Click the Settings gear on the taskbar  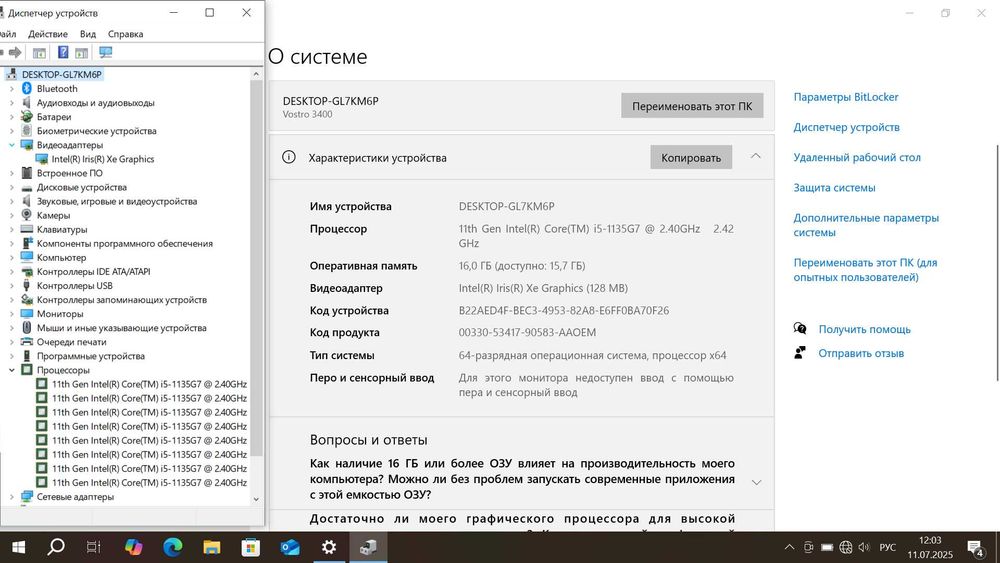329,547
